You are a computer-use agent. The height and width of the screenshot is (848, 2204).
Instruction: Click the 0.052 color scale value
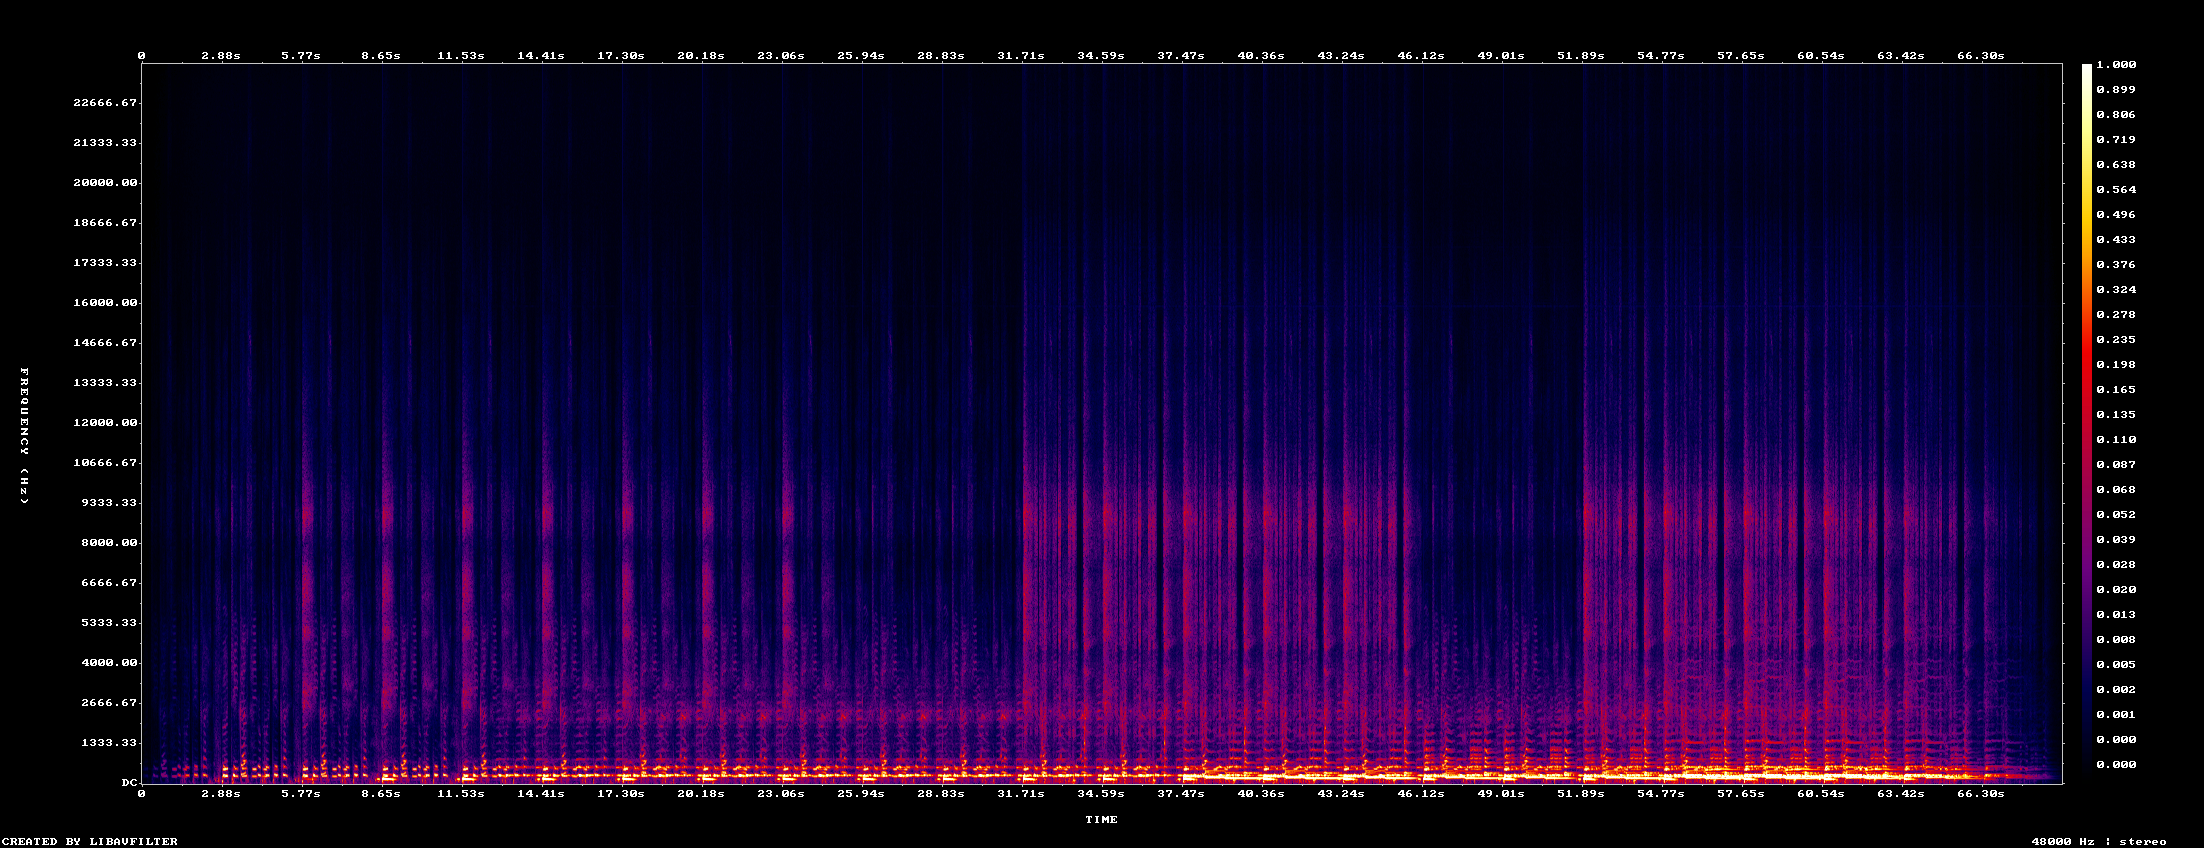2116,515
